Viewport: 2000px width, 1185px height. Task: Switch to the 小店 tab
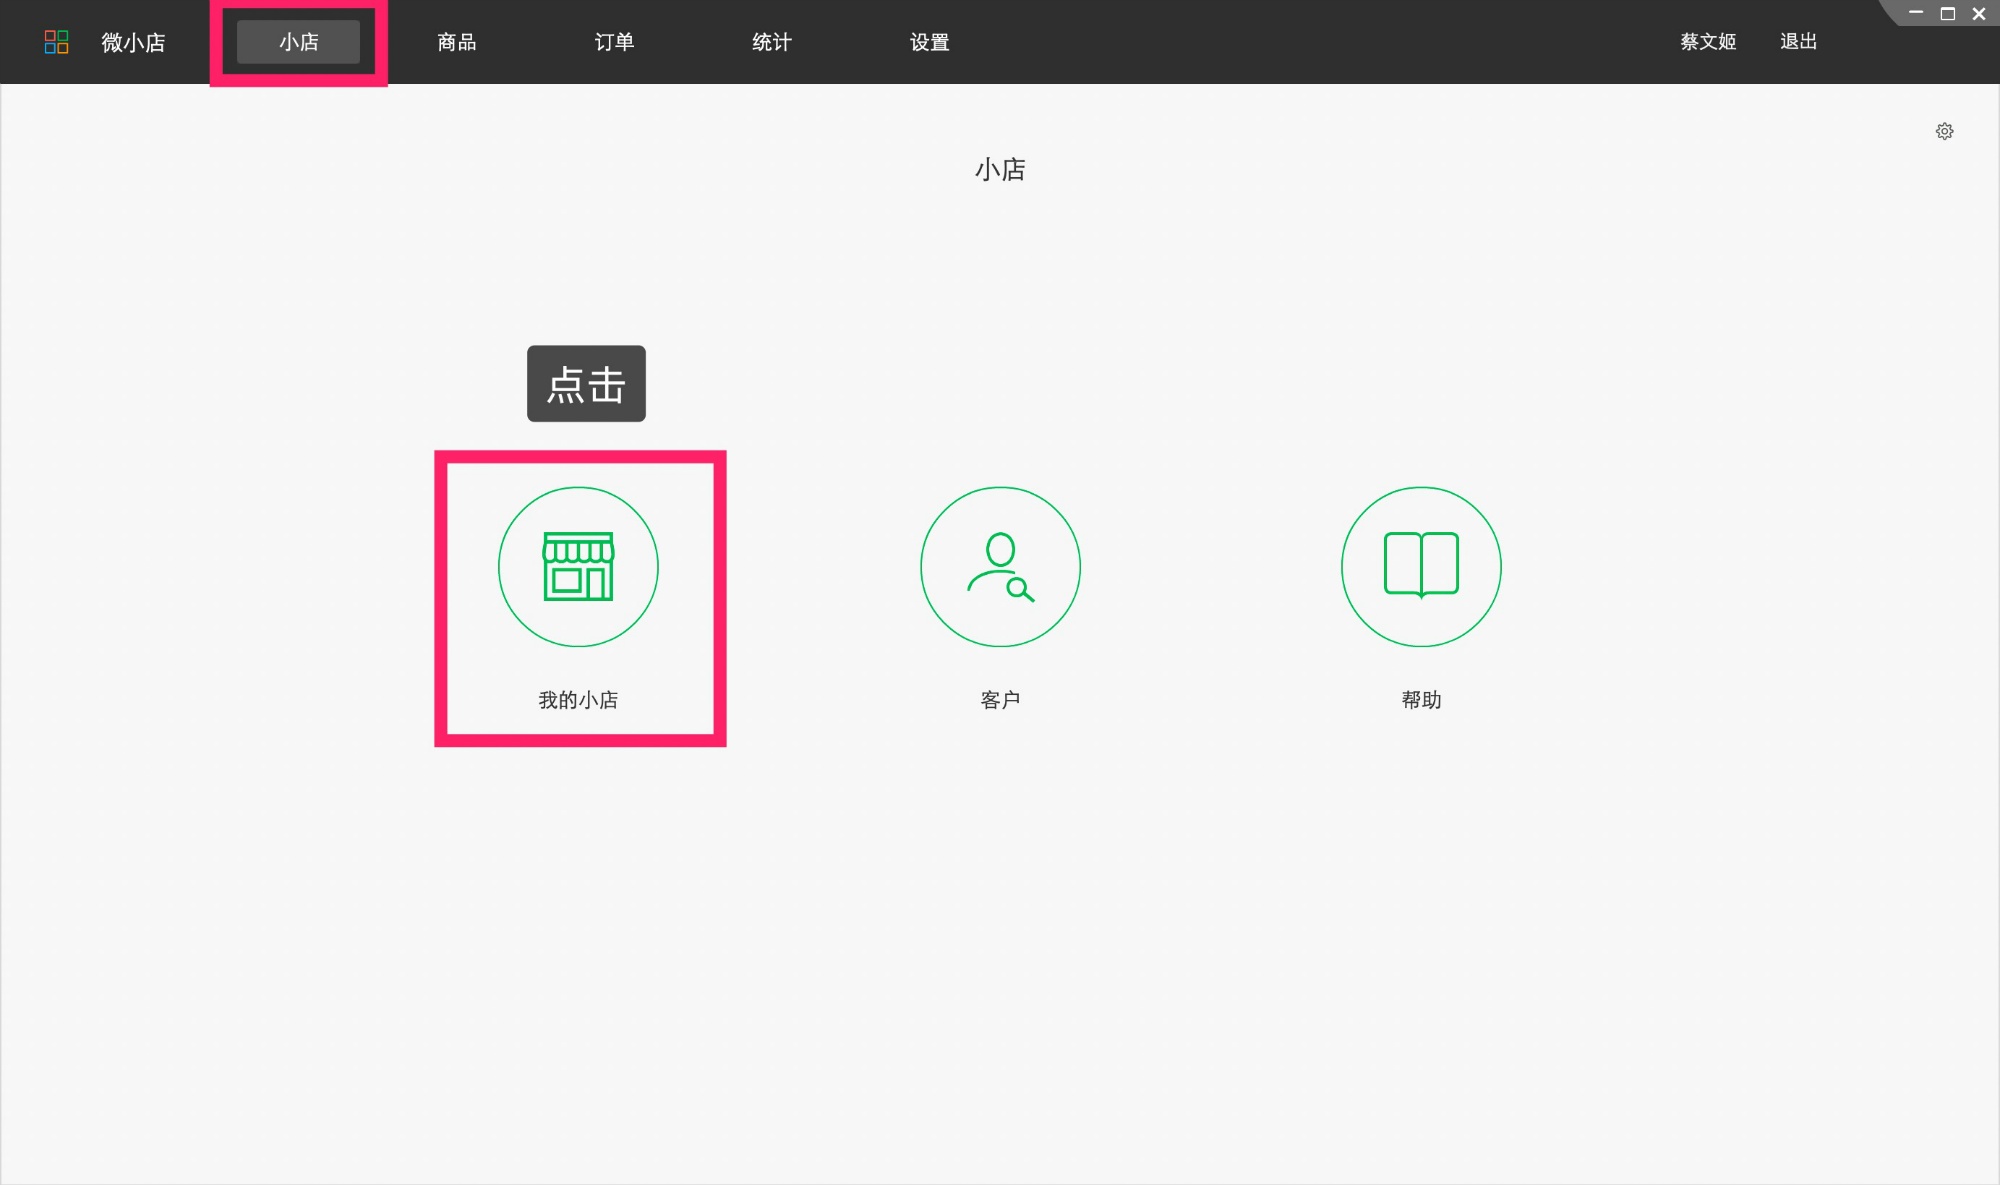click(x=297, y=41)
